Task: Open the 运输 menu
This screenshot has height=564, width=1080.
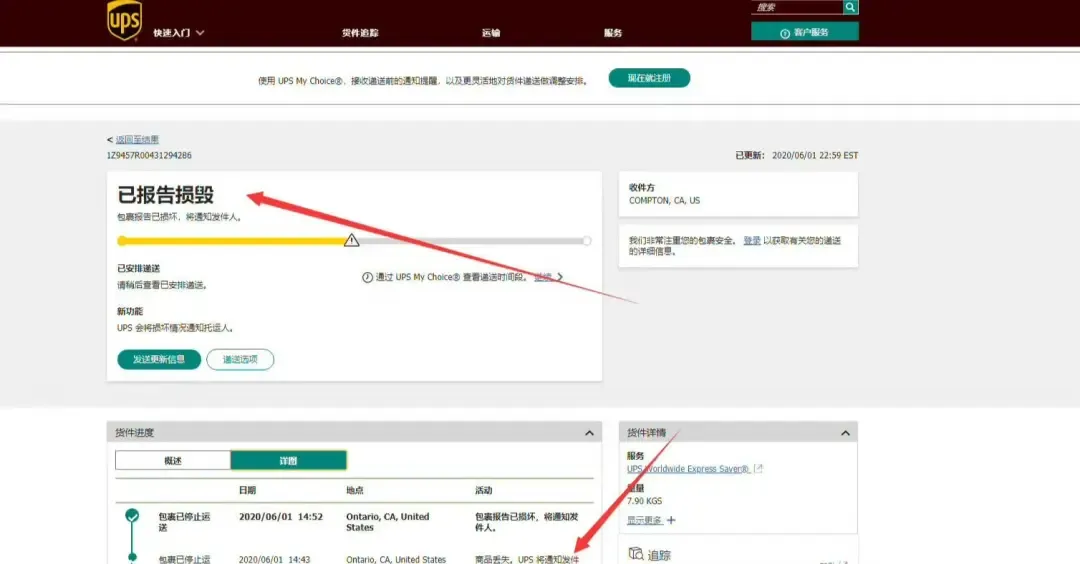Action: click(x=491, y=32)
